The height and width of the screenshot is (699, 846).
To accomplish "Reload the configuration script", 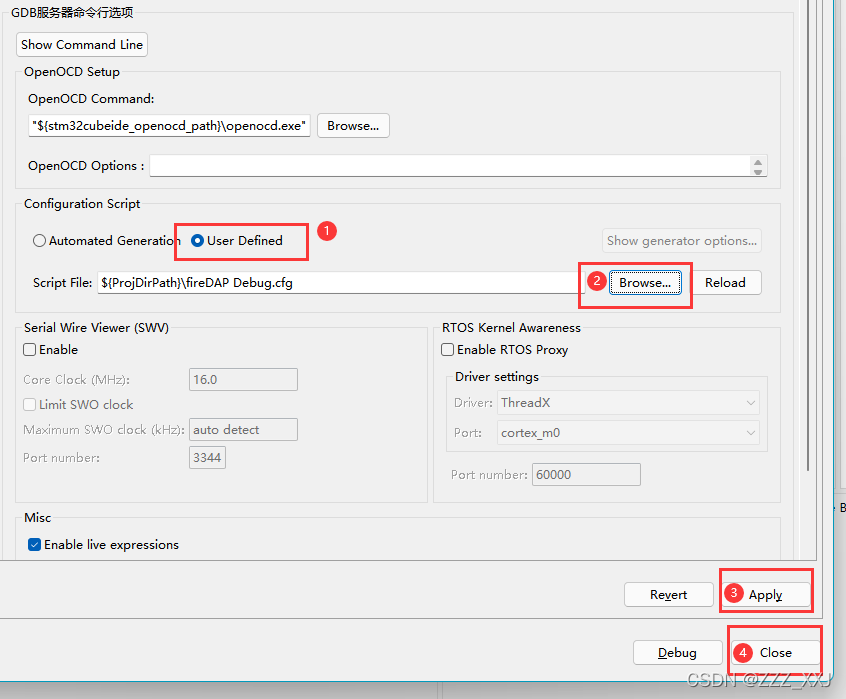I will pos(725,283).
